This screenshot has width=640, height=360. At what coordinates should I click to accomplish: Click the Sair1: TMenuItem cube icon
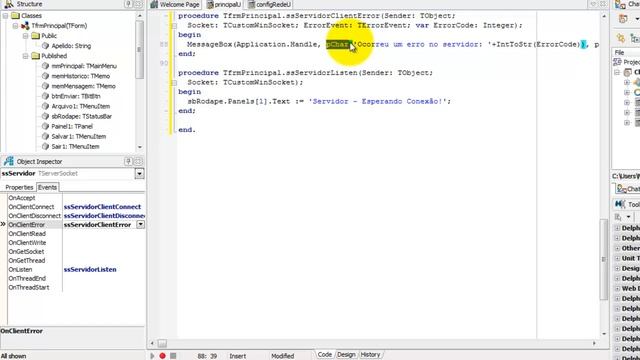[45, 146]
